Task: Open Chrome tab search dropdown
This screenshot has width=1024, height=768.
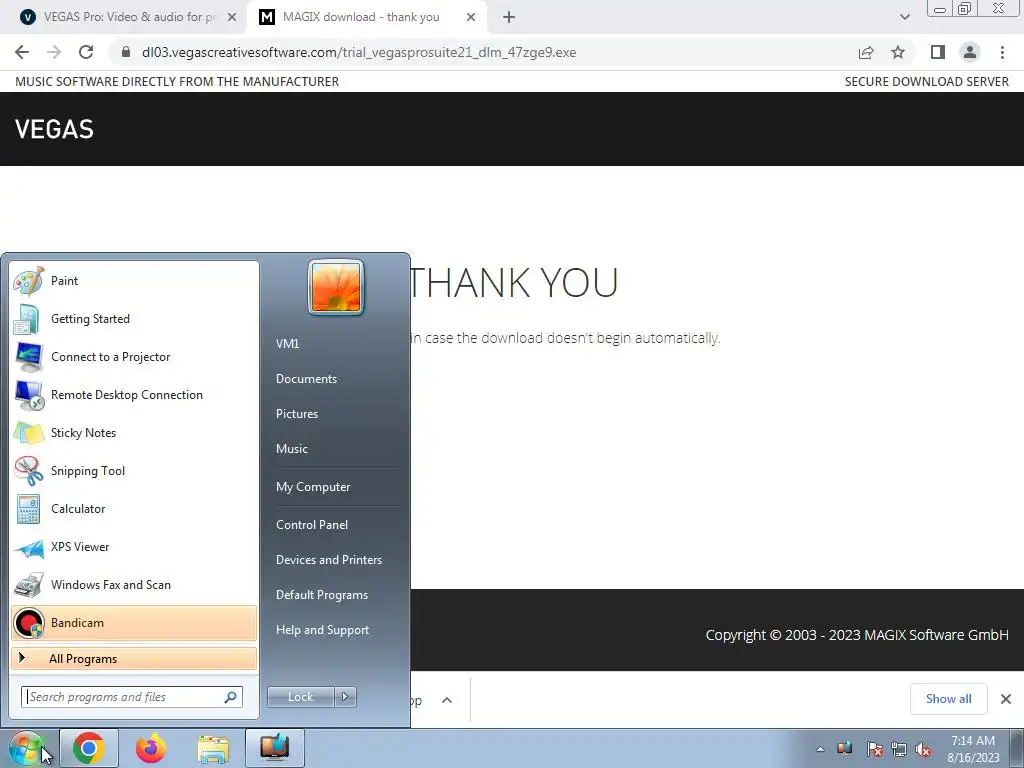Action: [904, 17]
